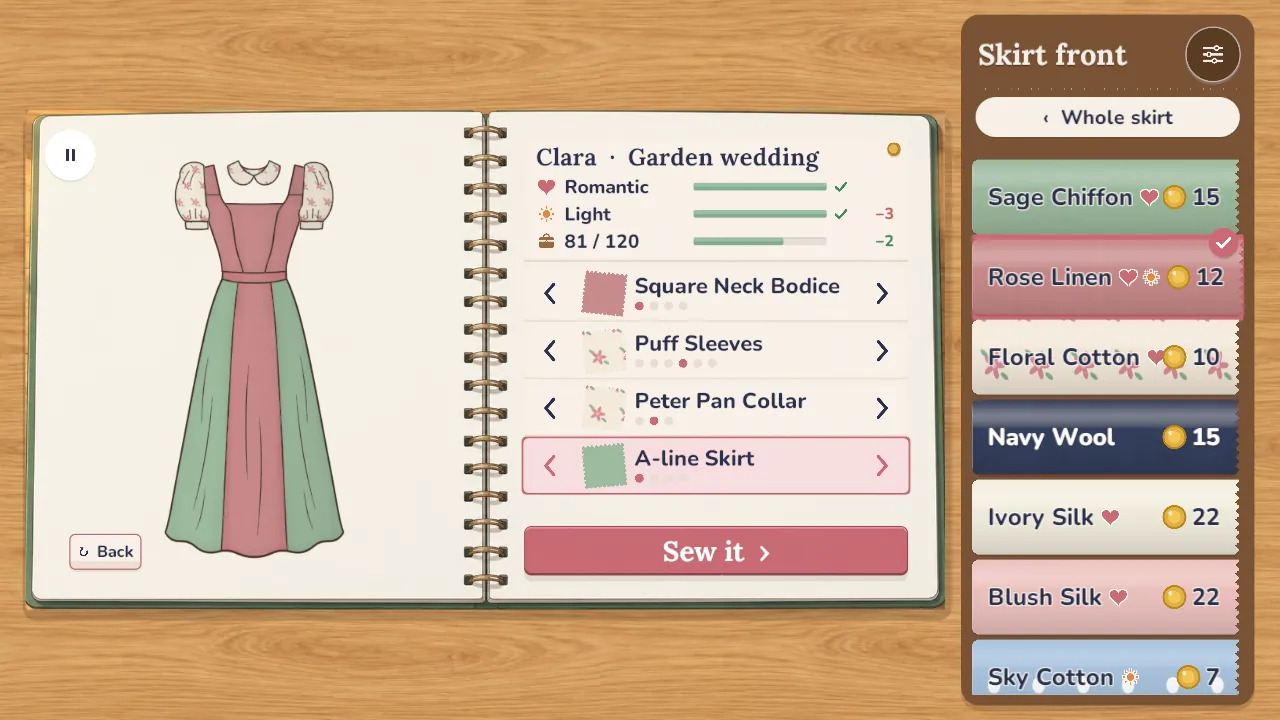1280x720 pixels.
Task: Go to previous Puff Sleeves style
Action: click(550, 351)
